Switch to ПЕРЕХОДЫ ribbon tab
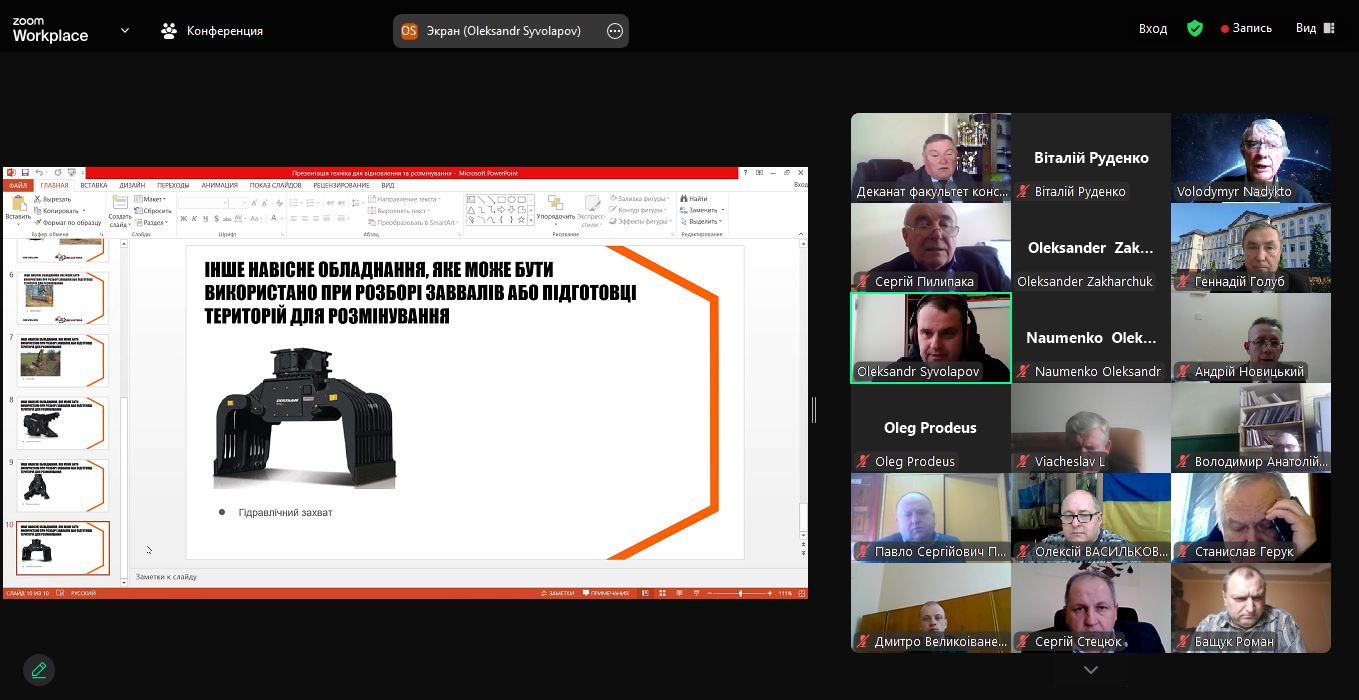 [173, 185]
